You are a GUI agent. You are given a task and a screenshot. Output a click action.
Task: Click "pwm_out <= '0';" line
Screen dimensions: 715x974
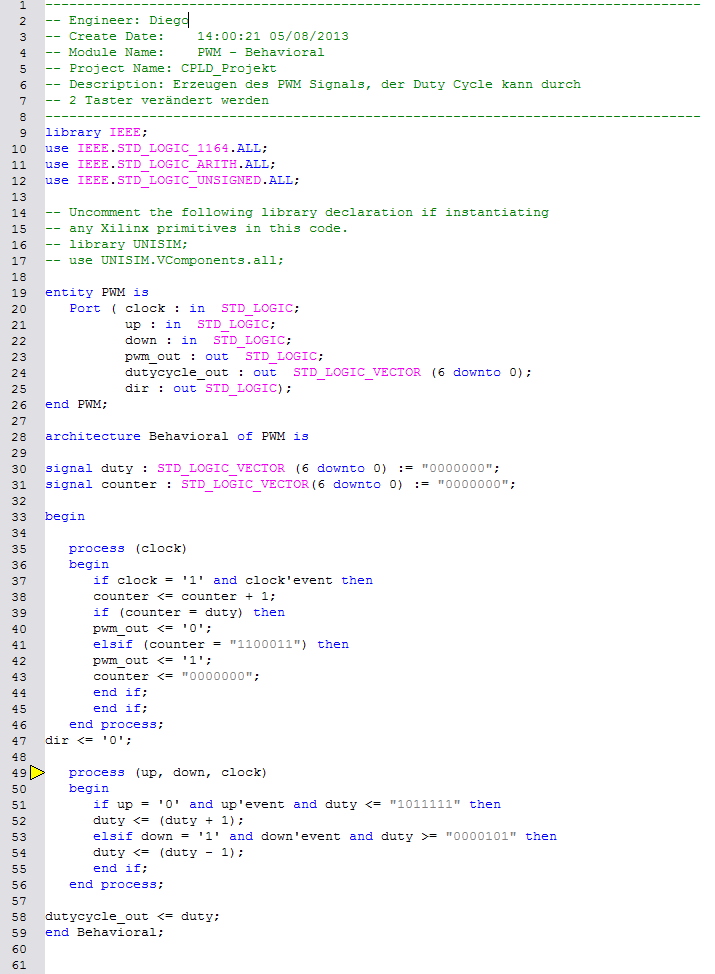[152, 629]
